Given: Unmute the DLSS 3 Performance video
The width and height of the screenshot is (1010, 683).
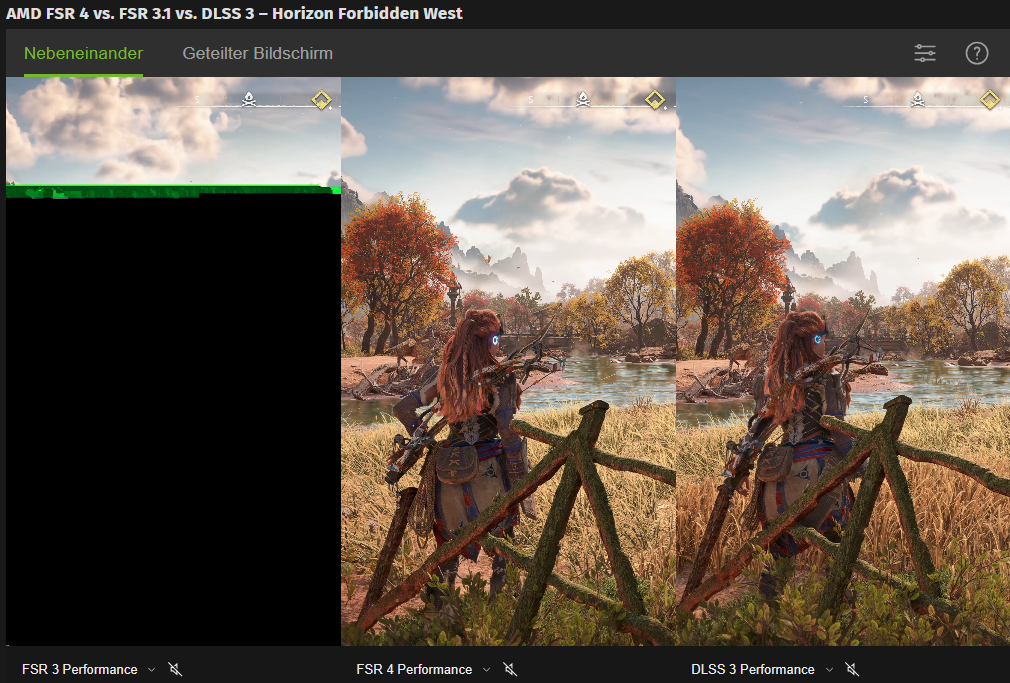Looking at the screenshot, I should [852, 669].
